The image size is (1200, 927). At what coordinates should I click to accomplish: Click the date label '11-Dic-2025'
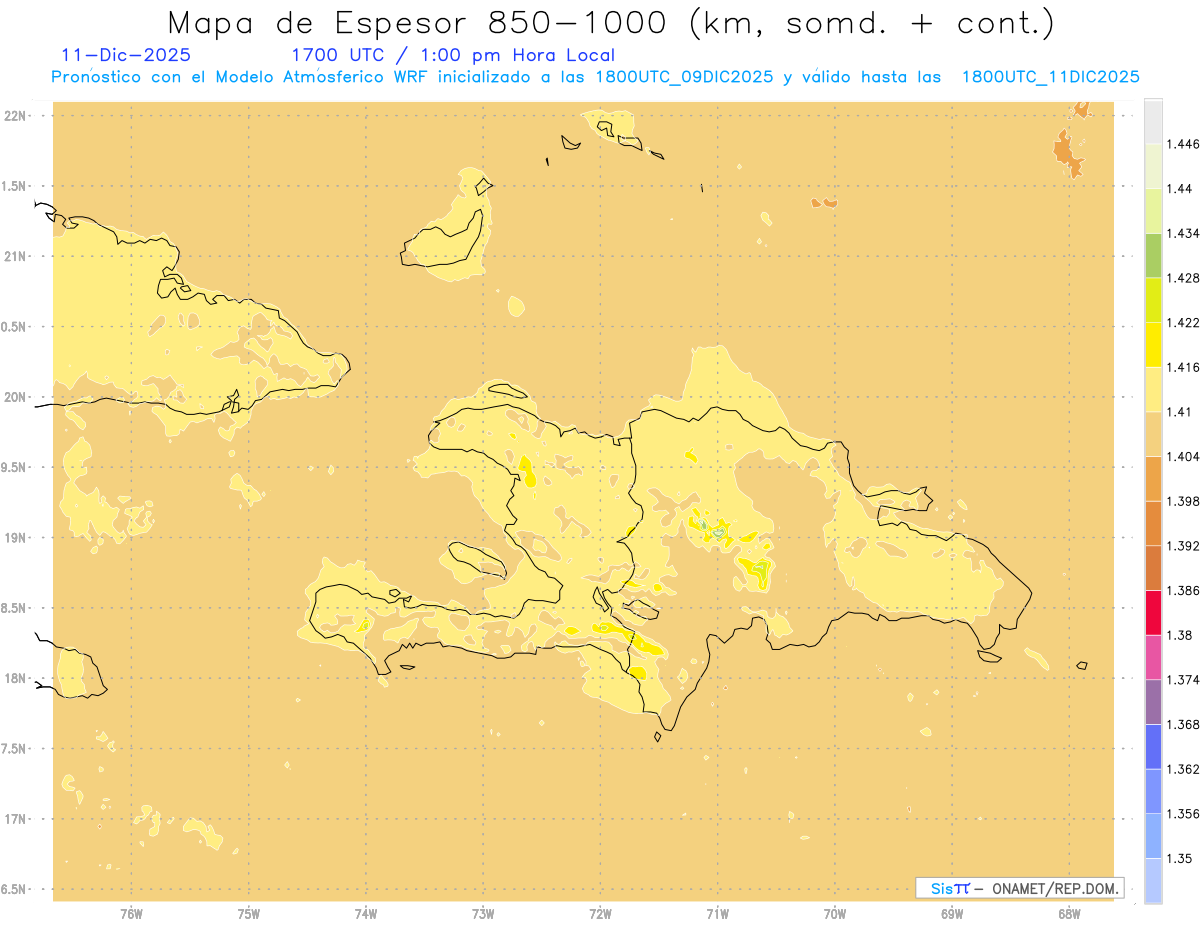tap(126, 55)
